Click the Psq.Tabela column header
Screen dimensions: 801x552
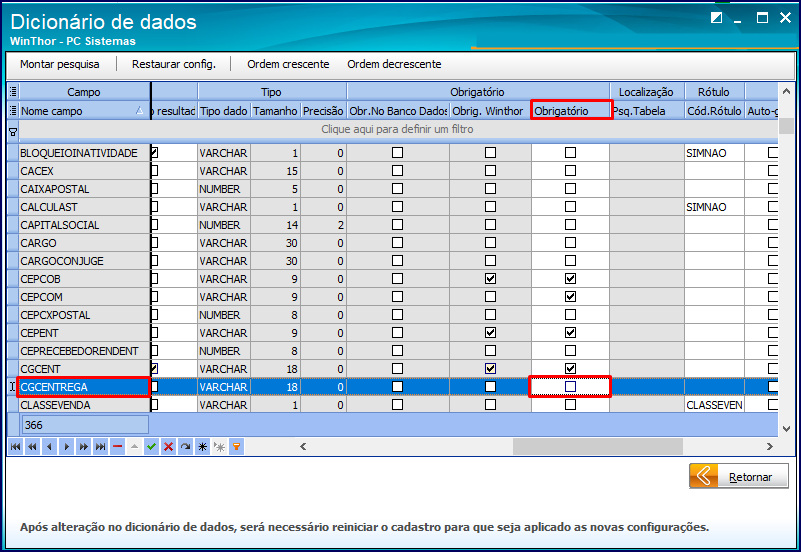point(647,111)
